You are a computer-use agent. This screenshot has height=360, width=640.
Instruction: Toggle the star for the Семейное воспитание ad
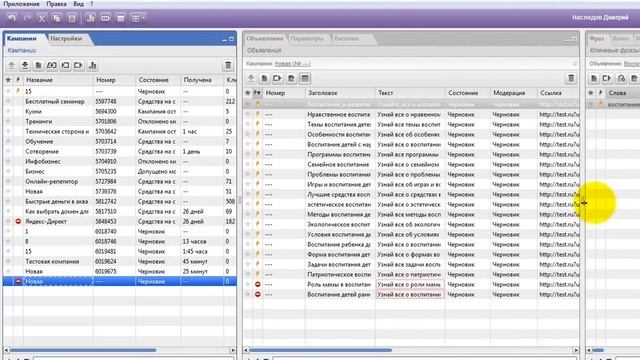(248, 164)
